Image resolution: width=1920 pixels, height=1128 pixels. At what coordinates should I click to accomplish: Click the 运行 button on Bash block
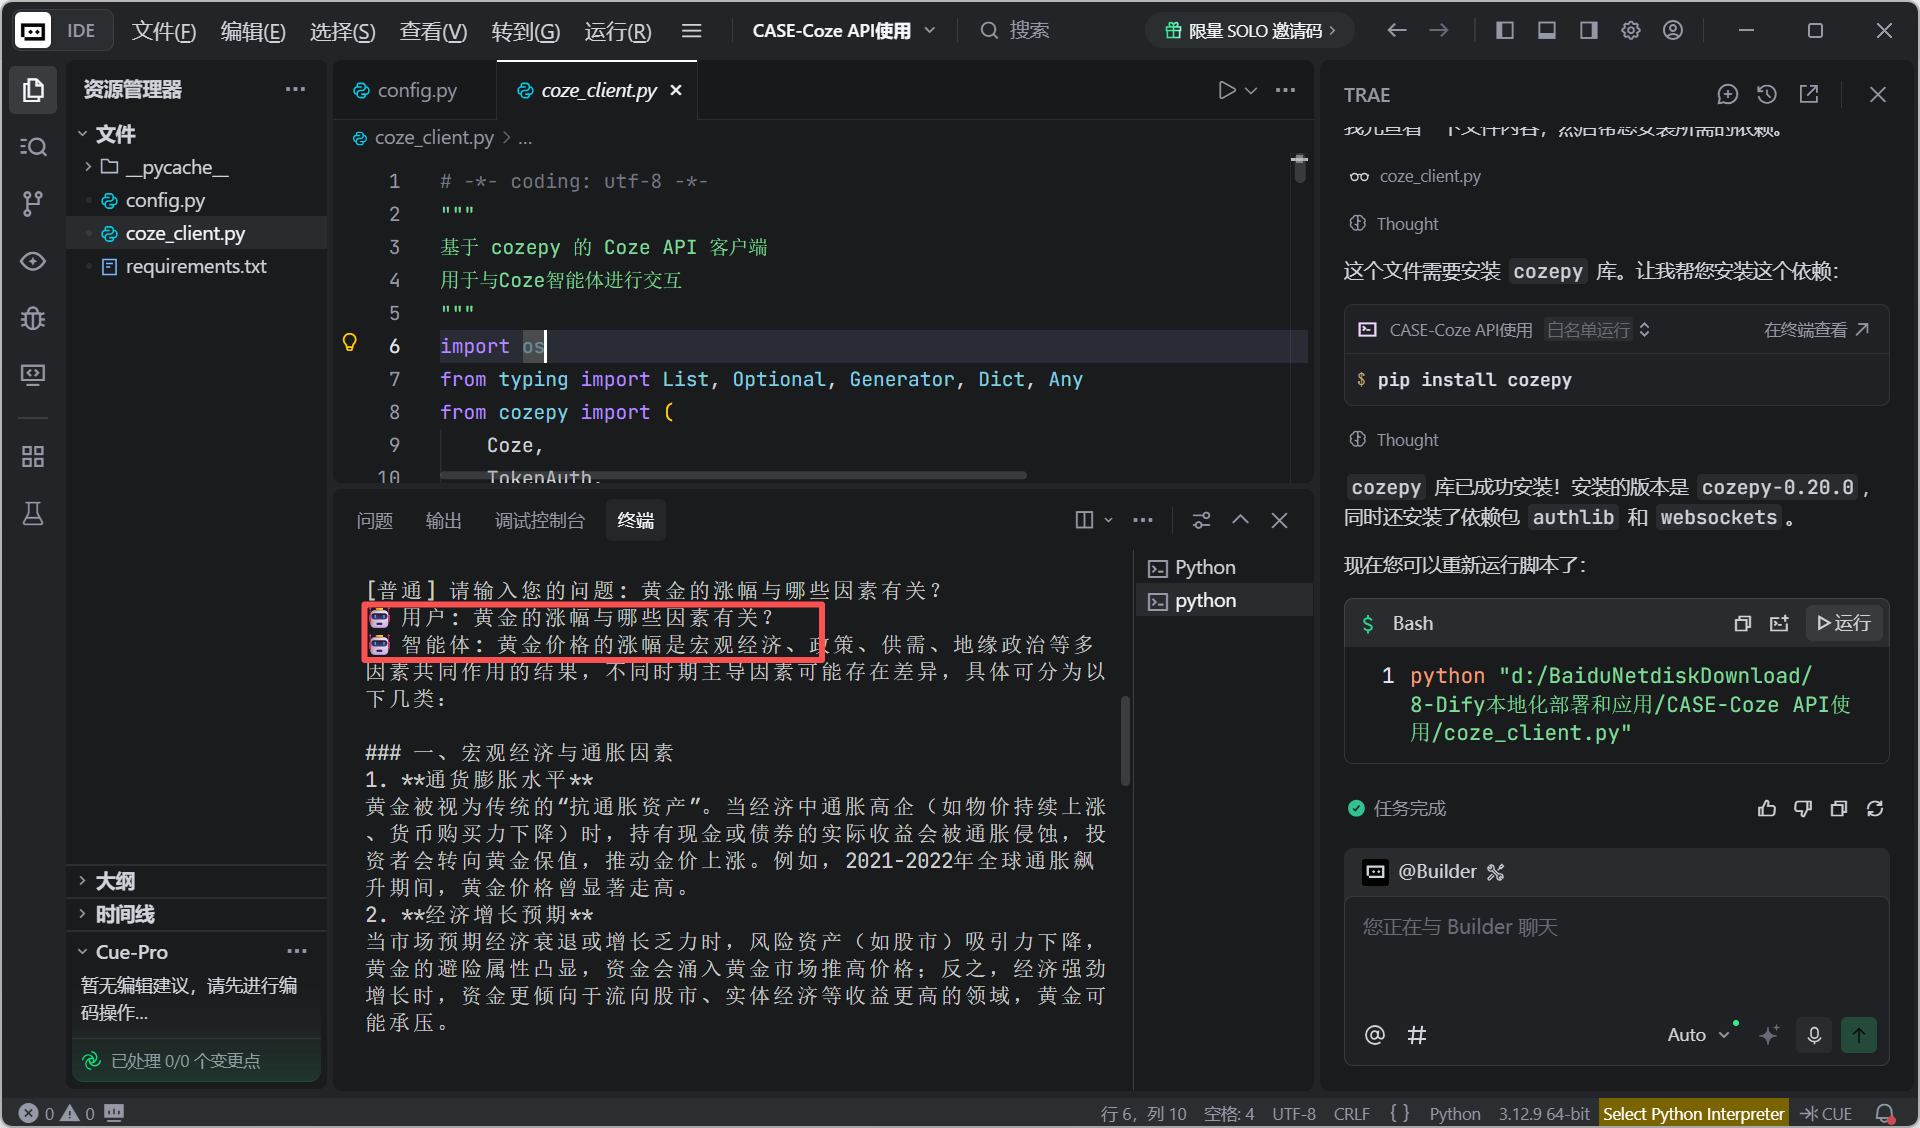[x=1843, y=623]
